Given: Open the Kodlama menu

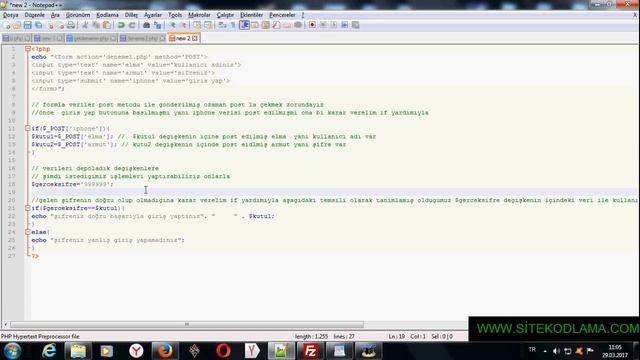Looking at the screenshot, I should 107,15.
